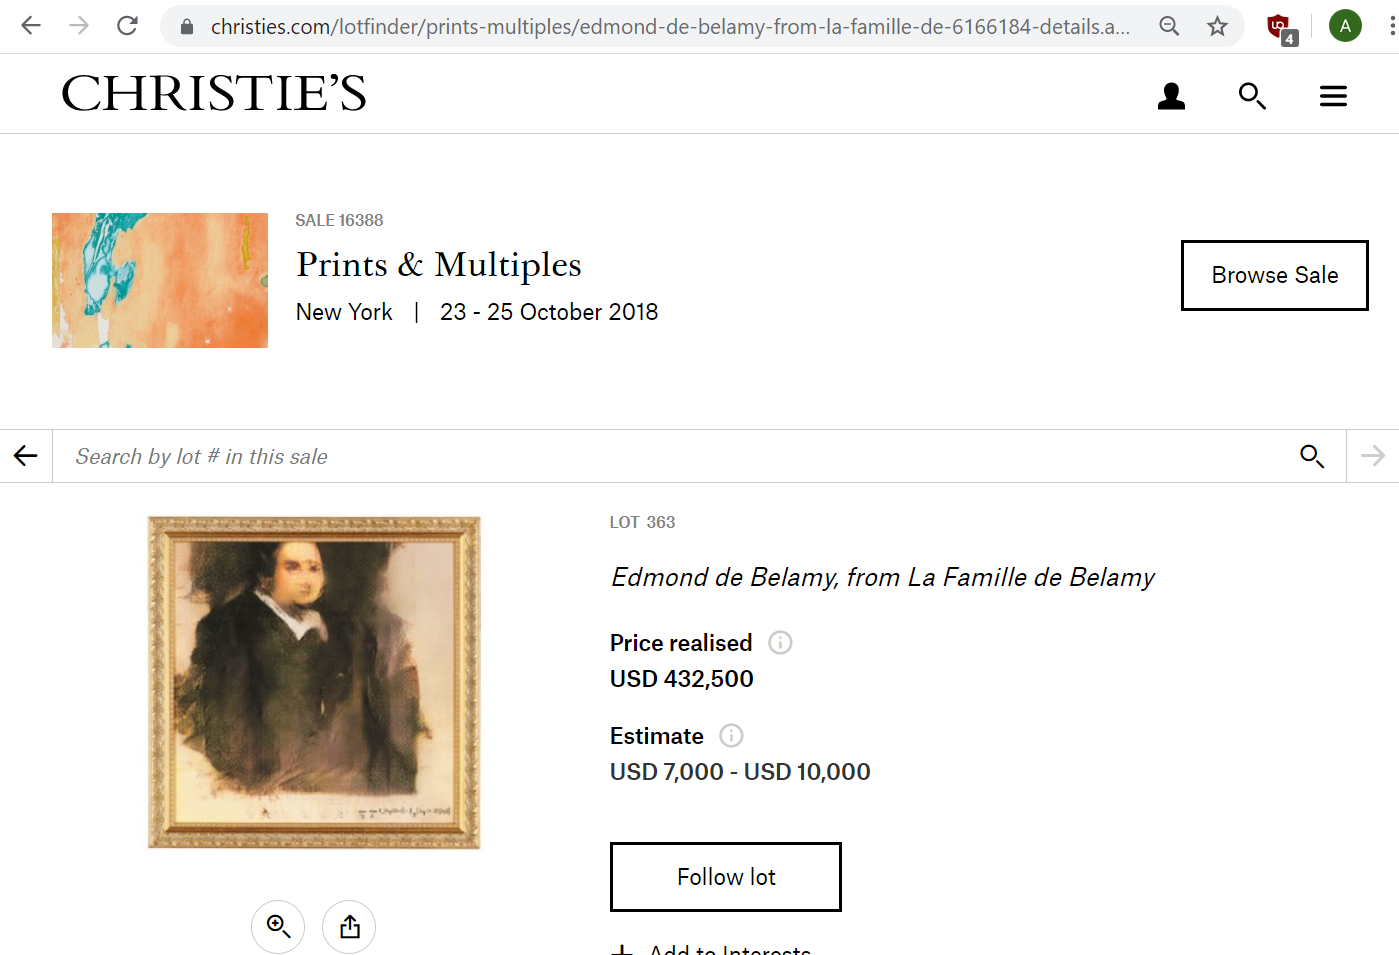This screenshot has width=1399, height=955.
Task: Click the browser back arrow
Action: [31, 26]
